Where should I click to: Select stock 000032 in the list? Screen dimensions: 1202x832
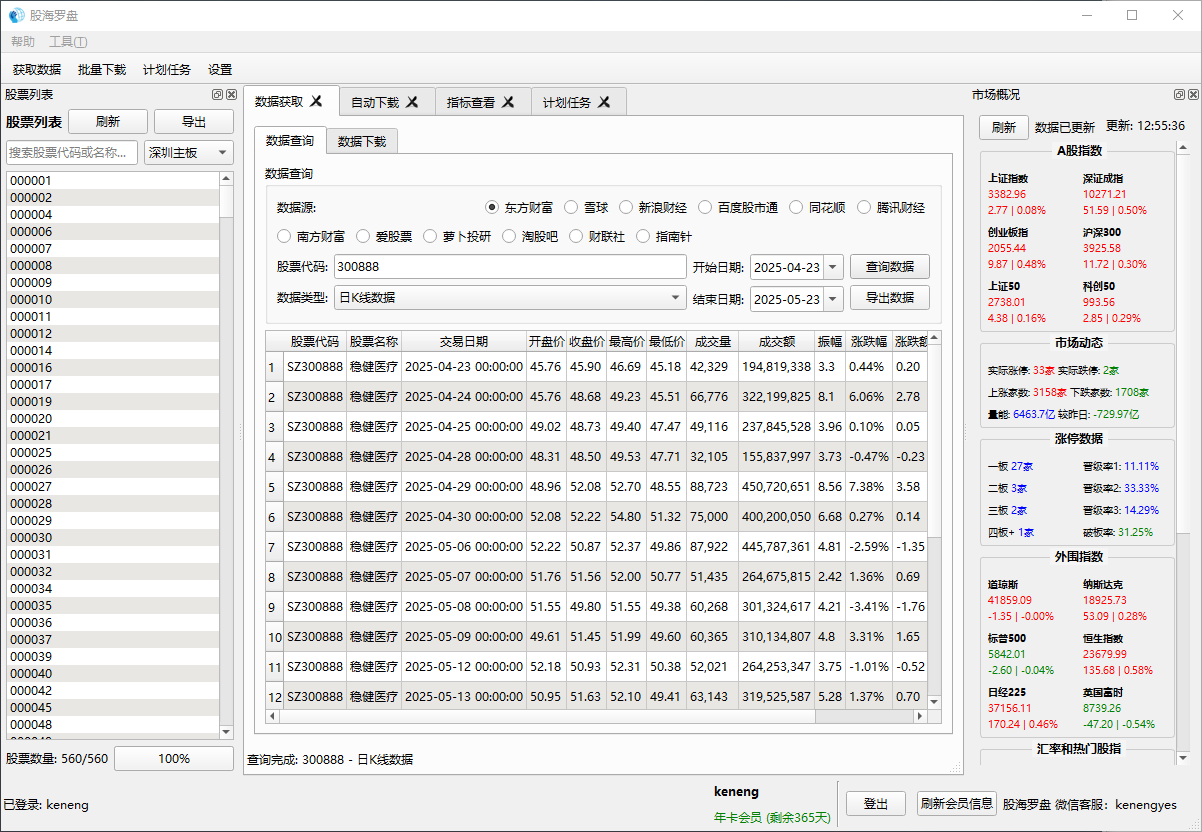pos(113,572)
